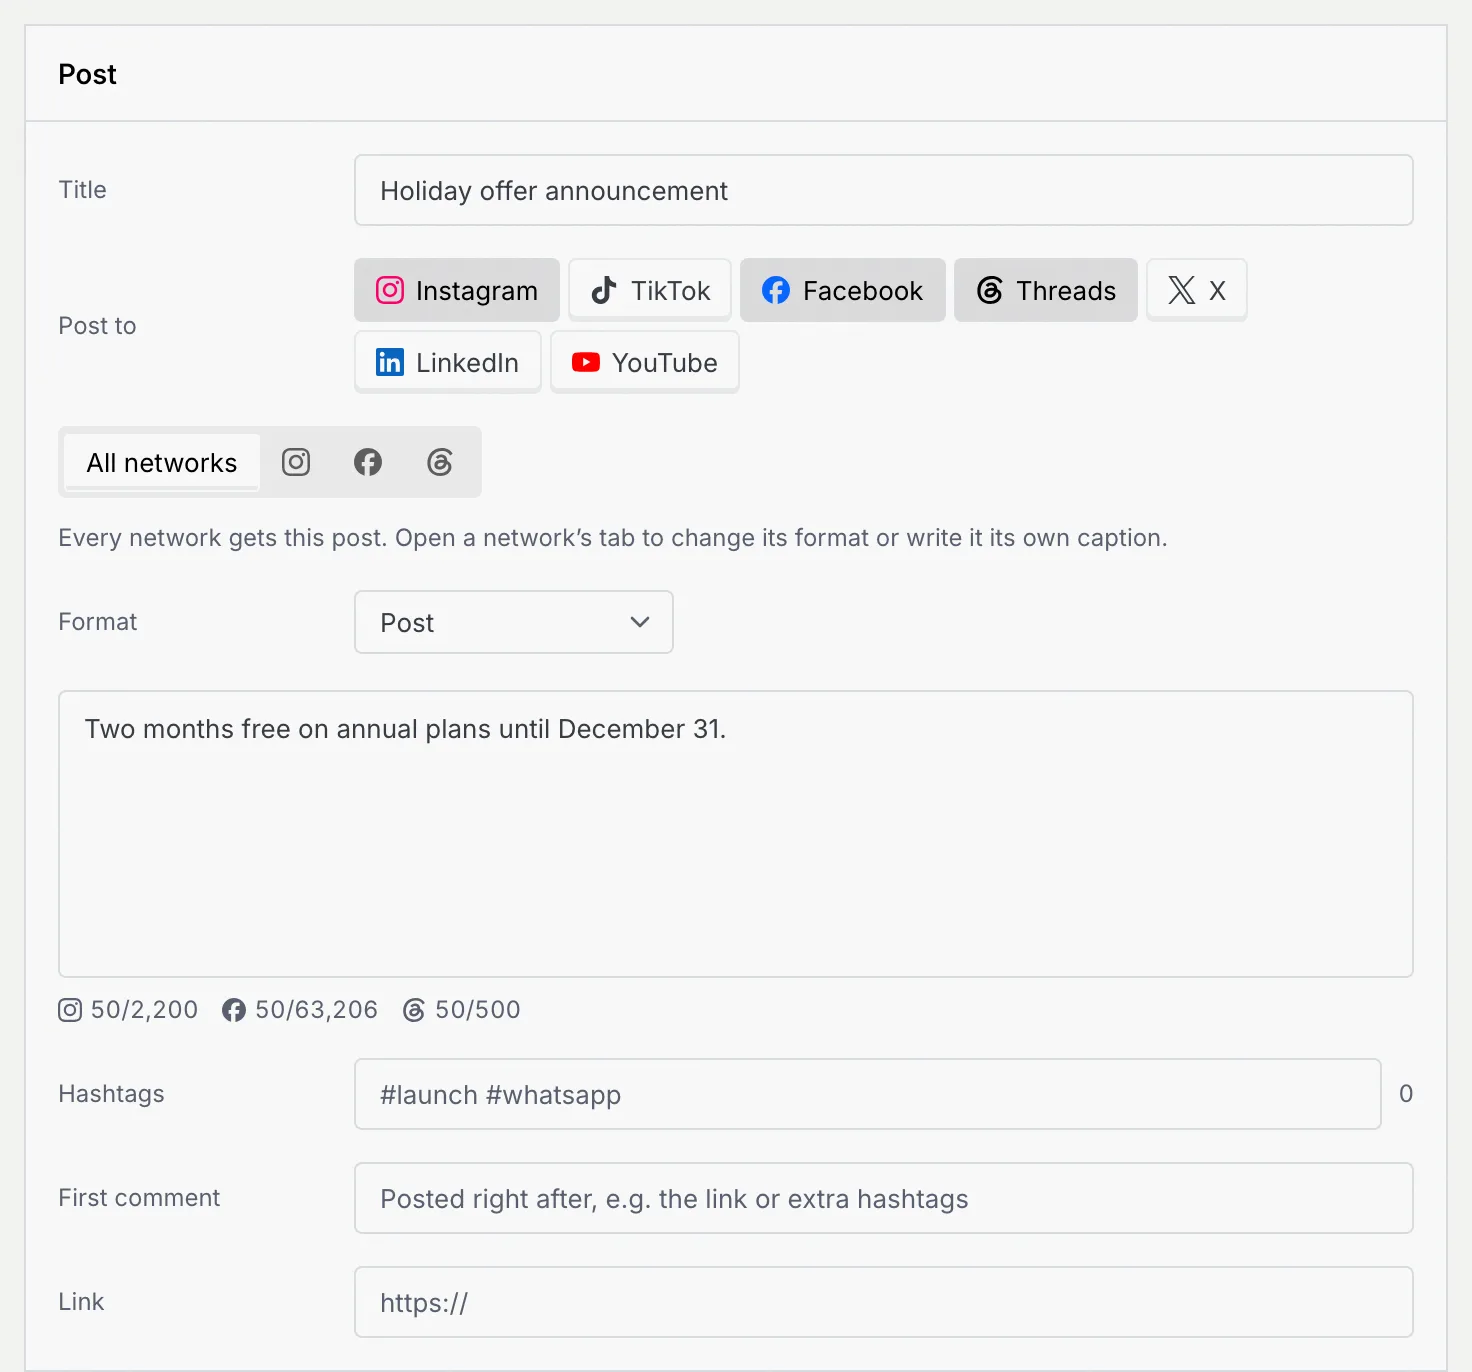The height and width of the screenshot is (1372, 1472).
Task: Click the Title input field
Action: click(884, 190)
